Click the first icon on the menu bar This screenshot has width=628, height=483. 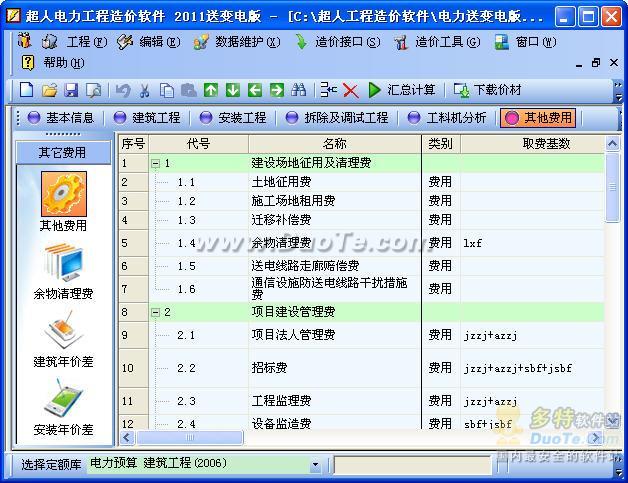pos(25,41)
